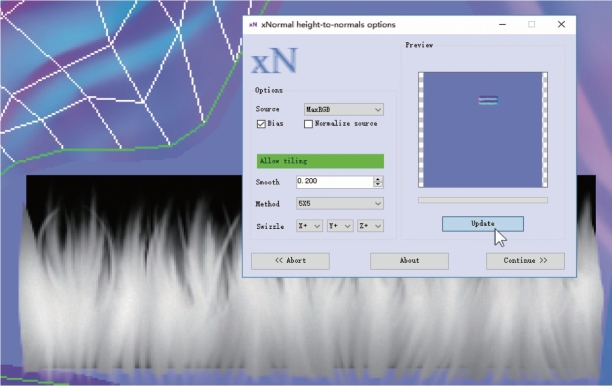This screenshot has height=386, width=612.
Task: Toggle the green Allow tiling option
Action: click(320, 161)
